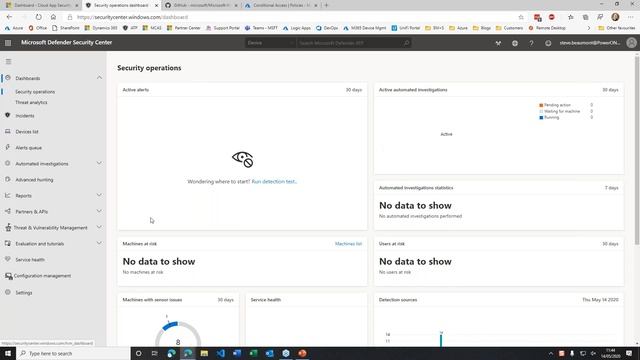Viewport: 640px width, 360px height.
Task: Open Task View on taskbar
Action: [154, 353]
